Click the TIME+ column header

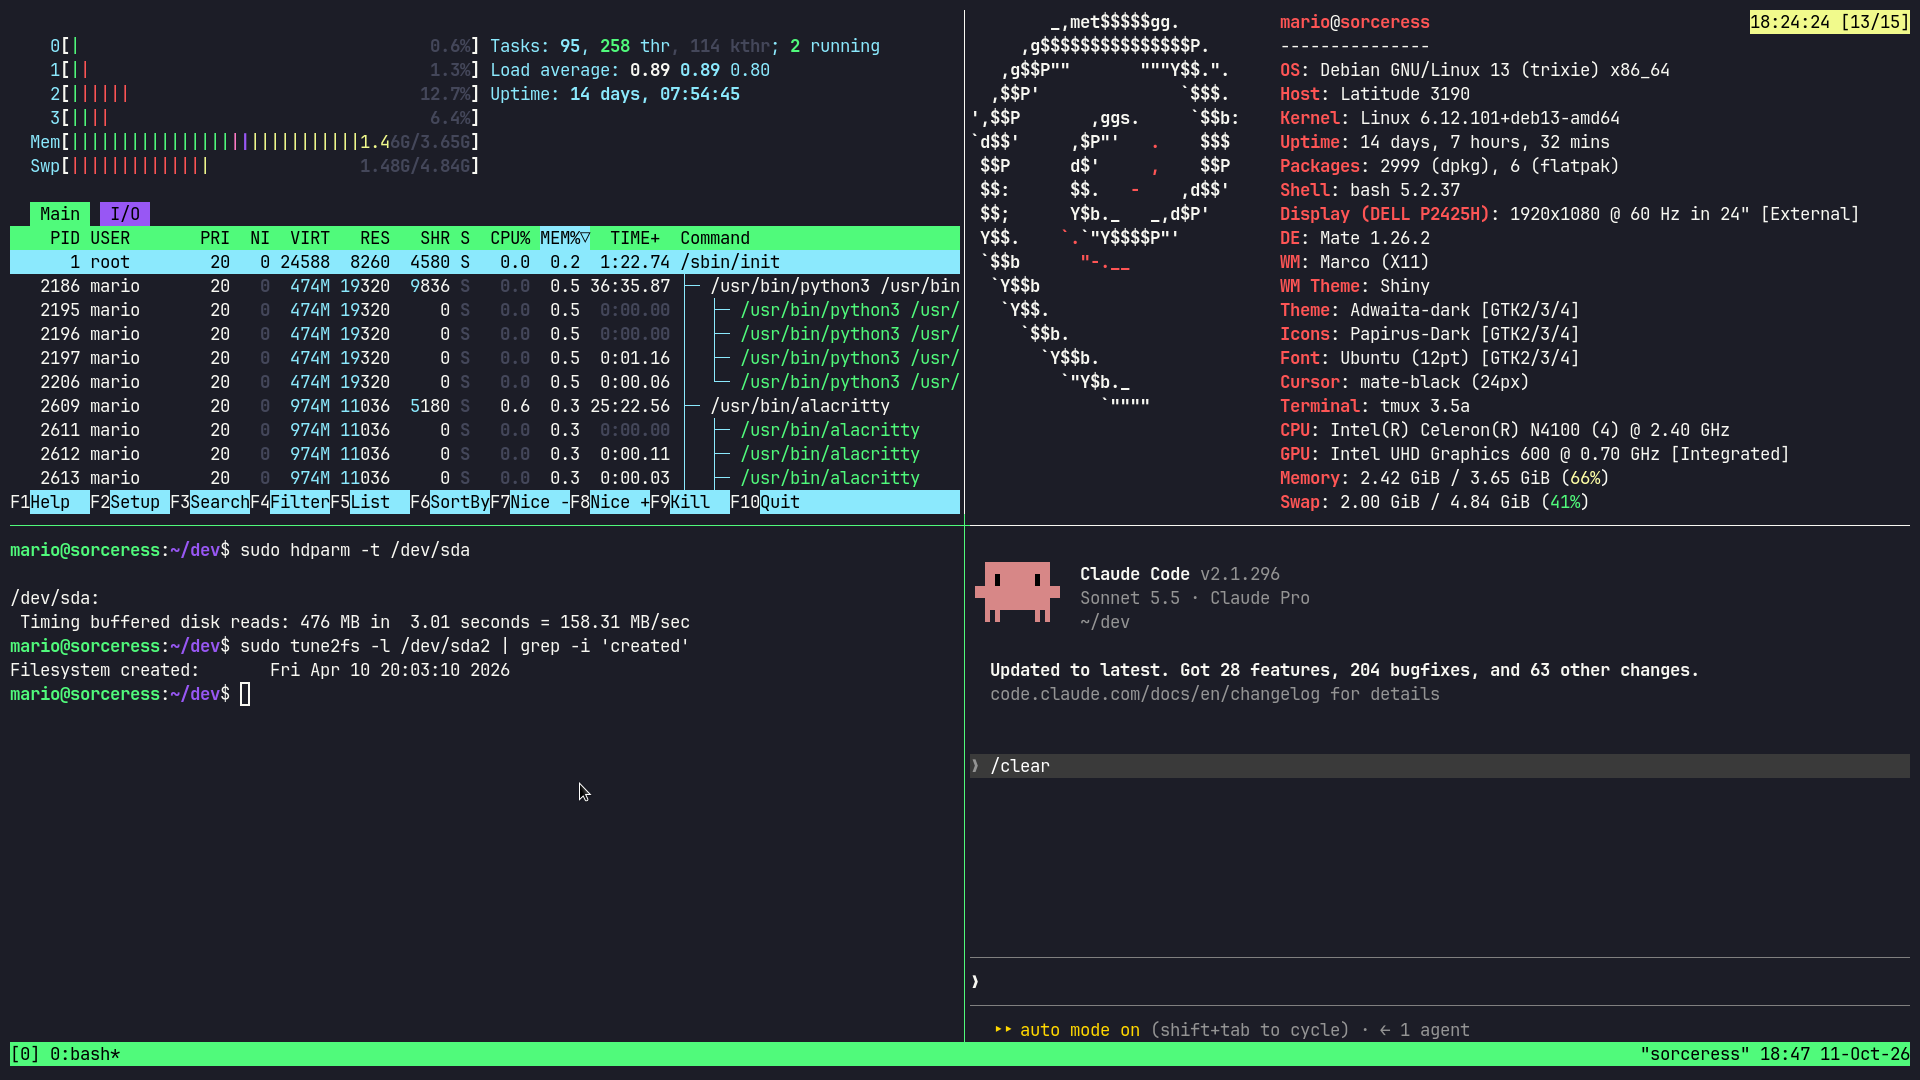click(635, 238)
